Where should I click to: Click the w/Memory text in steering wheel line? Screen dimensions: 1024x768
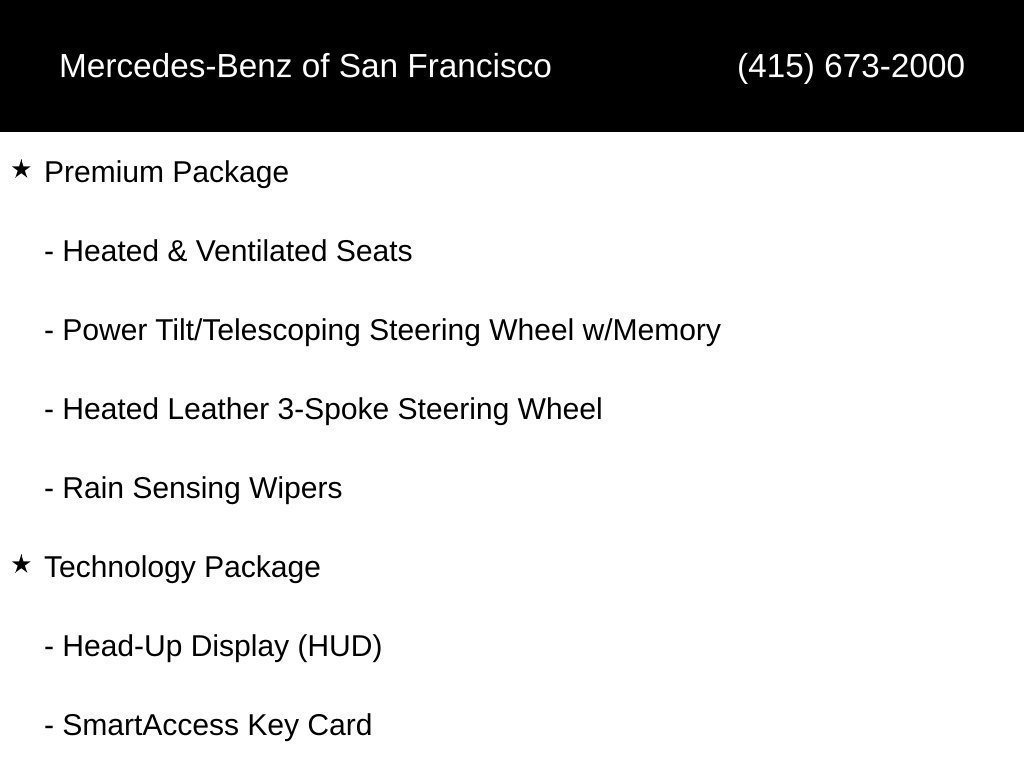pos(652,330)
